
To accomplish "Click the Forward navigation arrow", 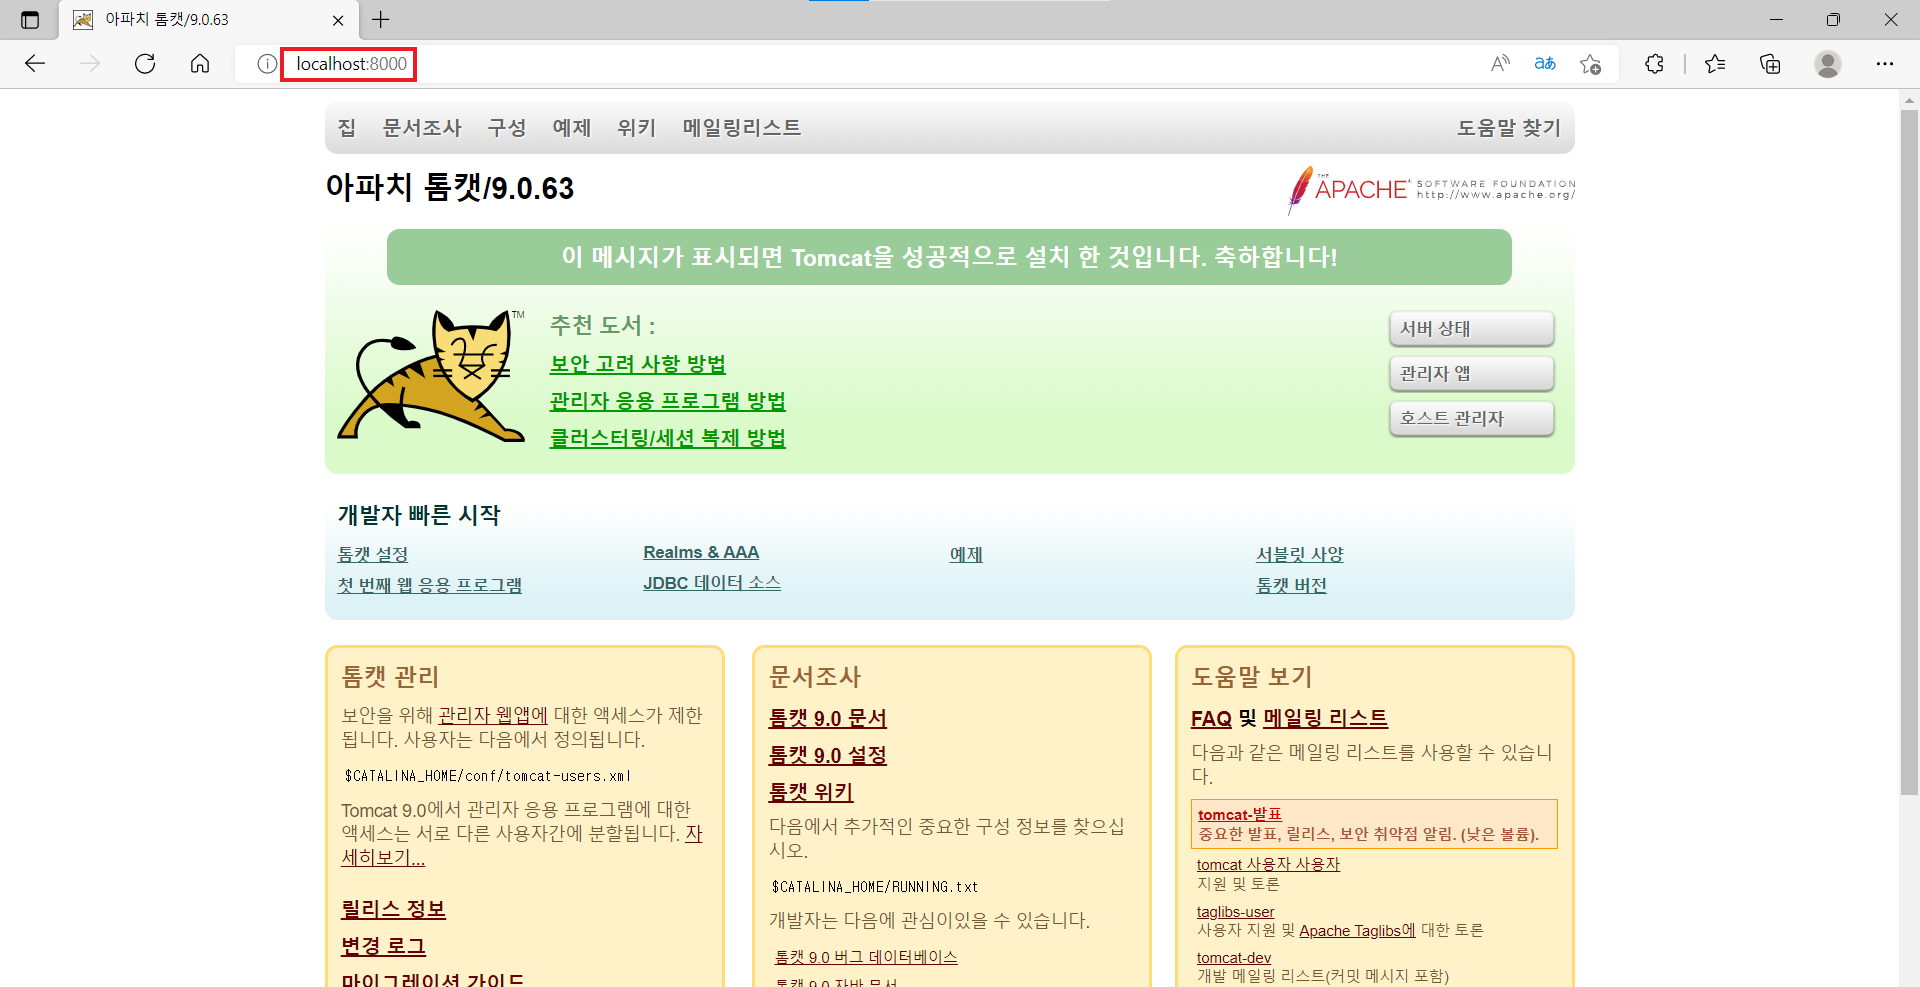I will click(90, 64).
